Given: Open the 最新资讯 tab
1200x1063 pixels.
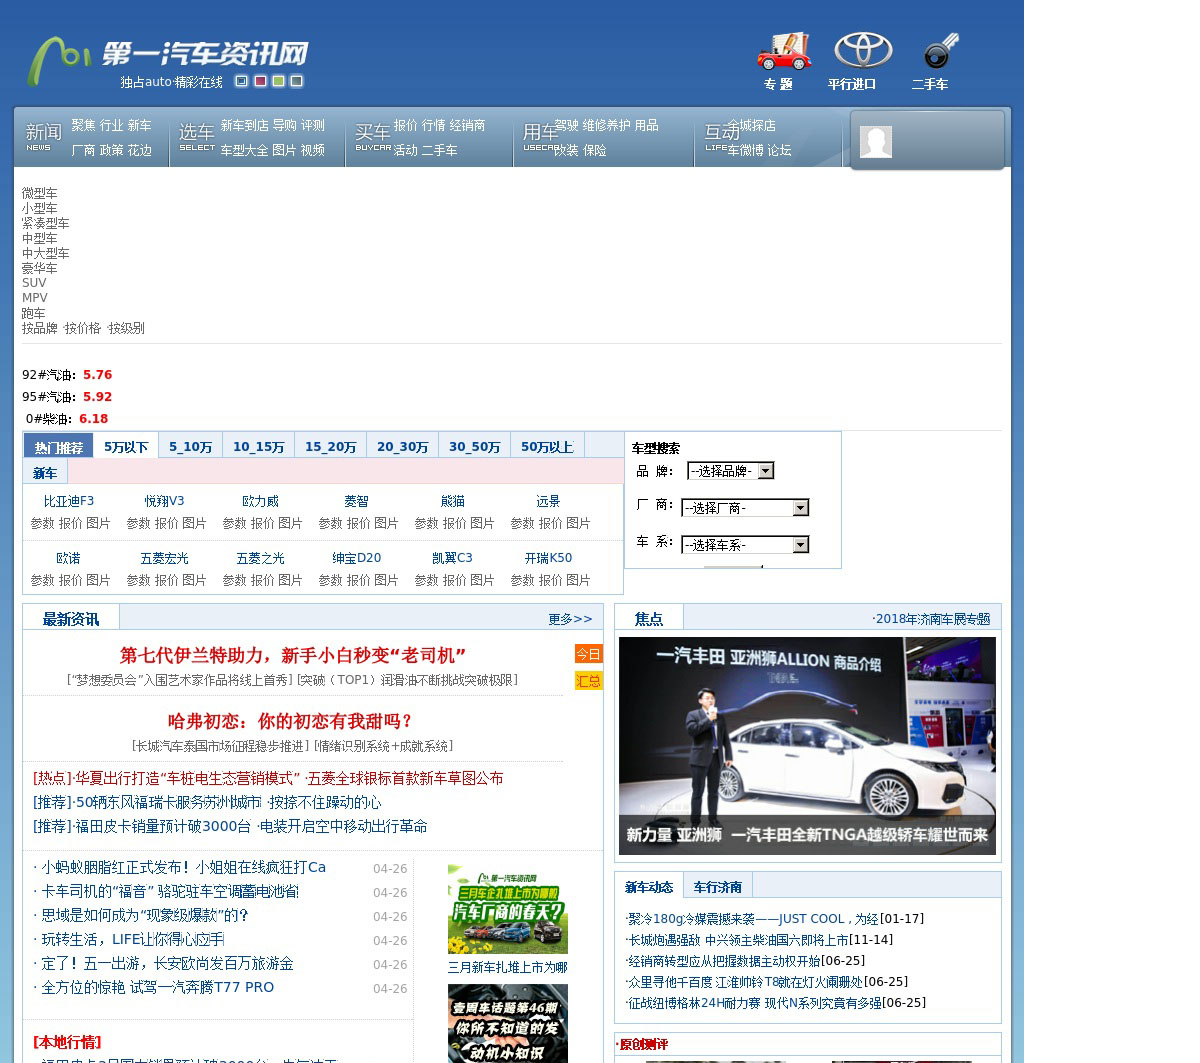Looking at the screenshot, I should tap(70, 619).
